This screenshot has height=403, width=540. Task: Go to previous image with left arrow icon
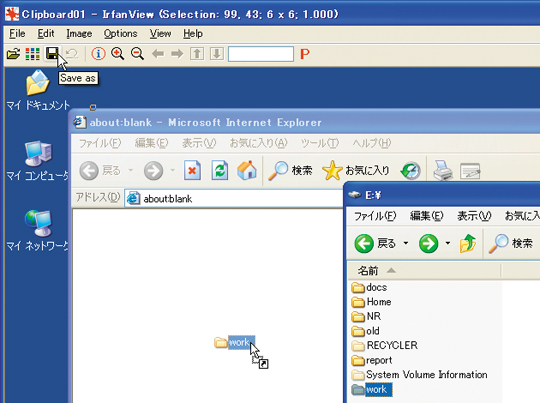point(158,54)
